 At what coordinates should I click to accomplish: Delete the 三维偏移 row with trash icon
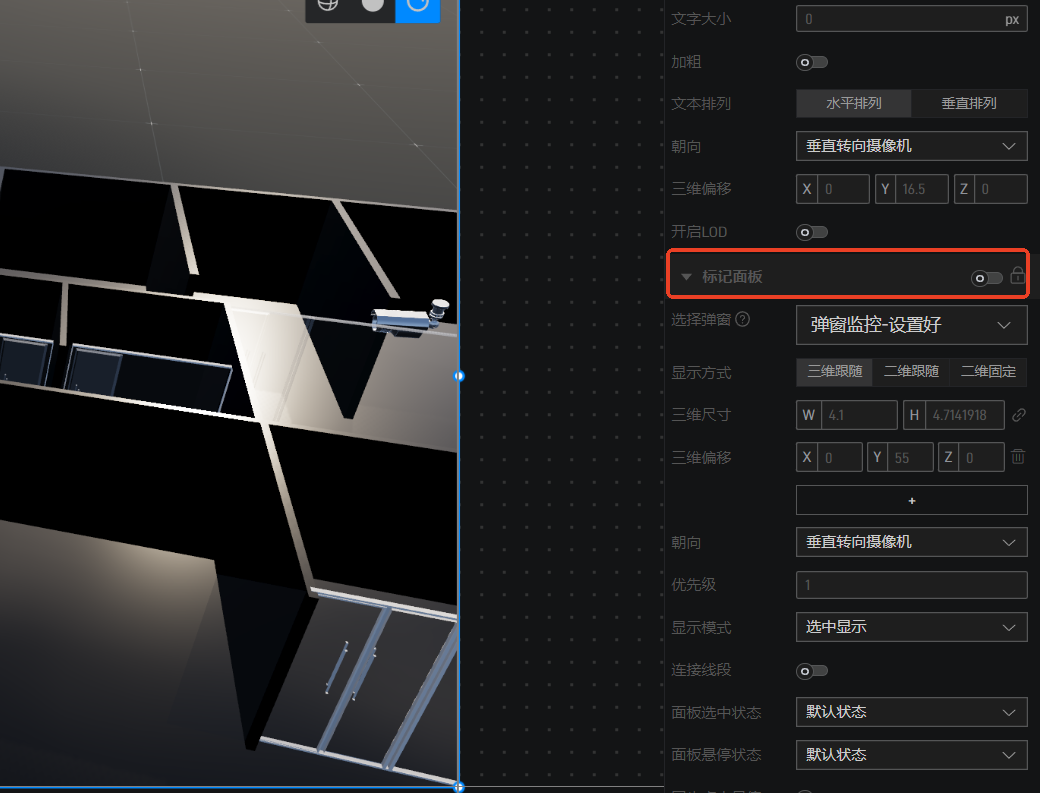point(1018,457)
